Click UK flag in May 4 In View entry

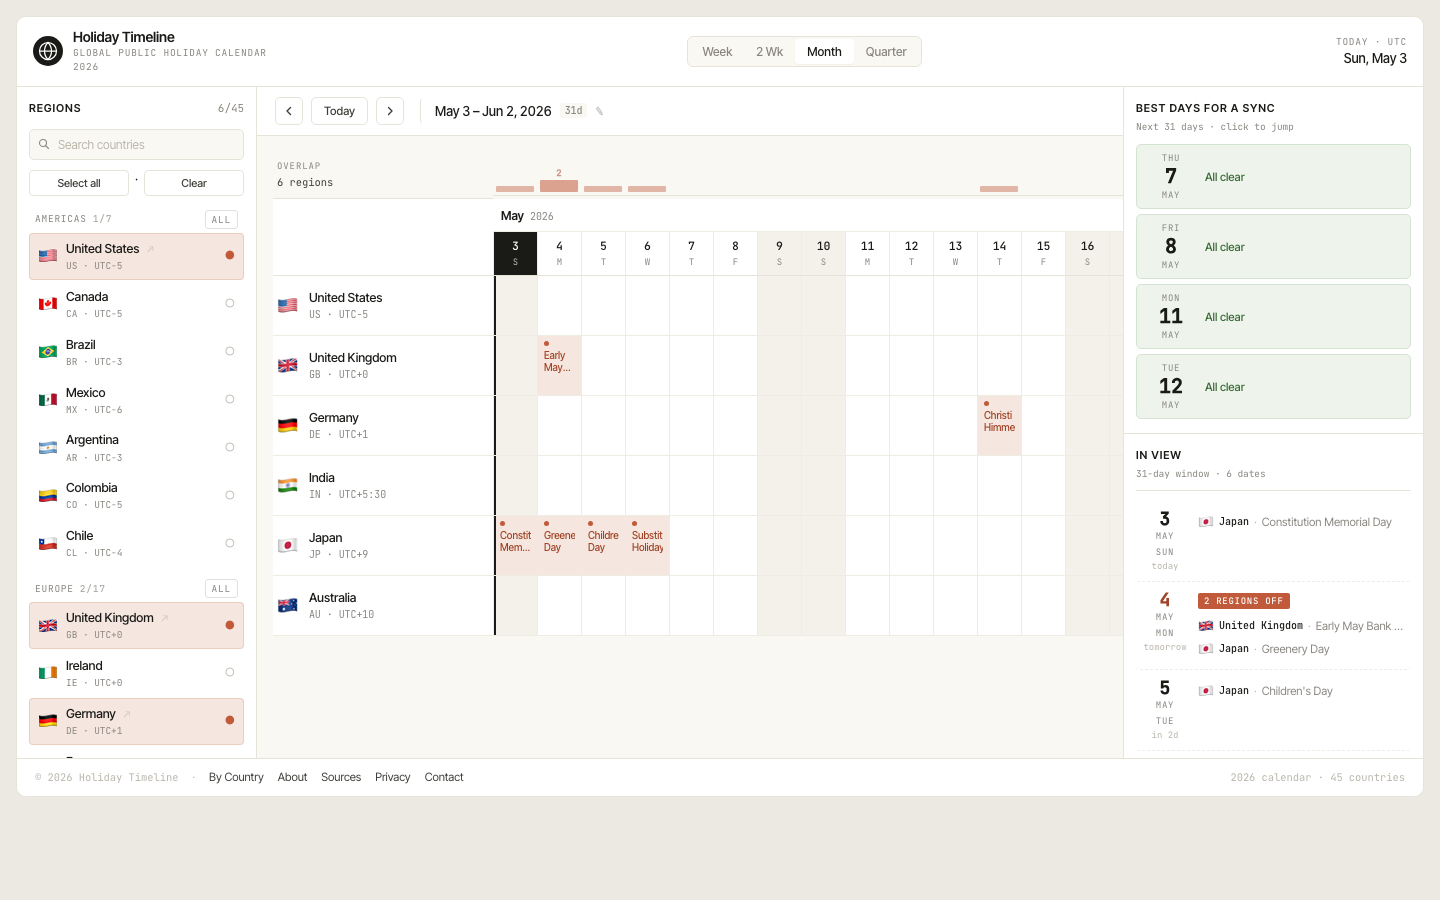[1206, 626]
